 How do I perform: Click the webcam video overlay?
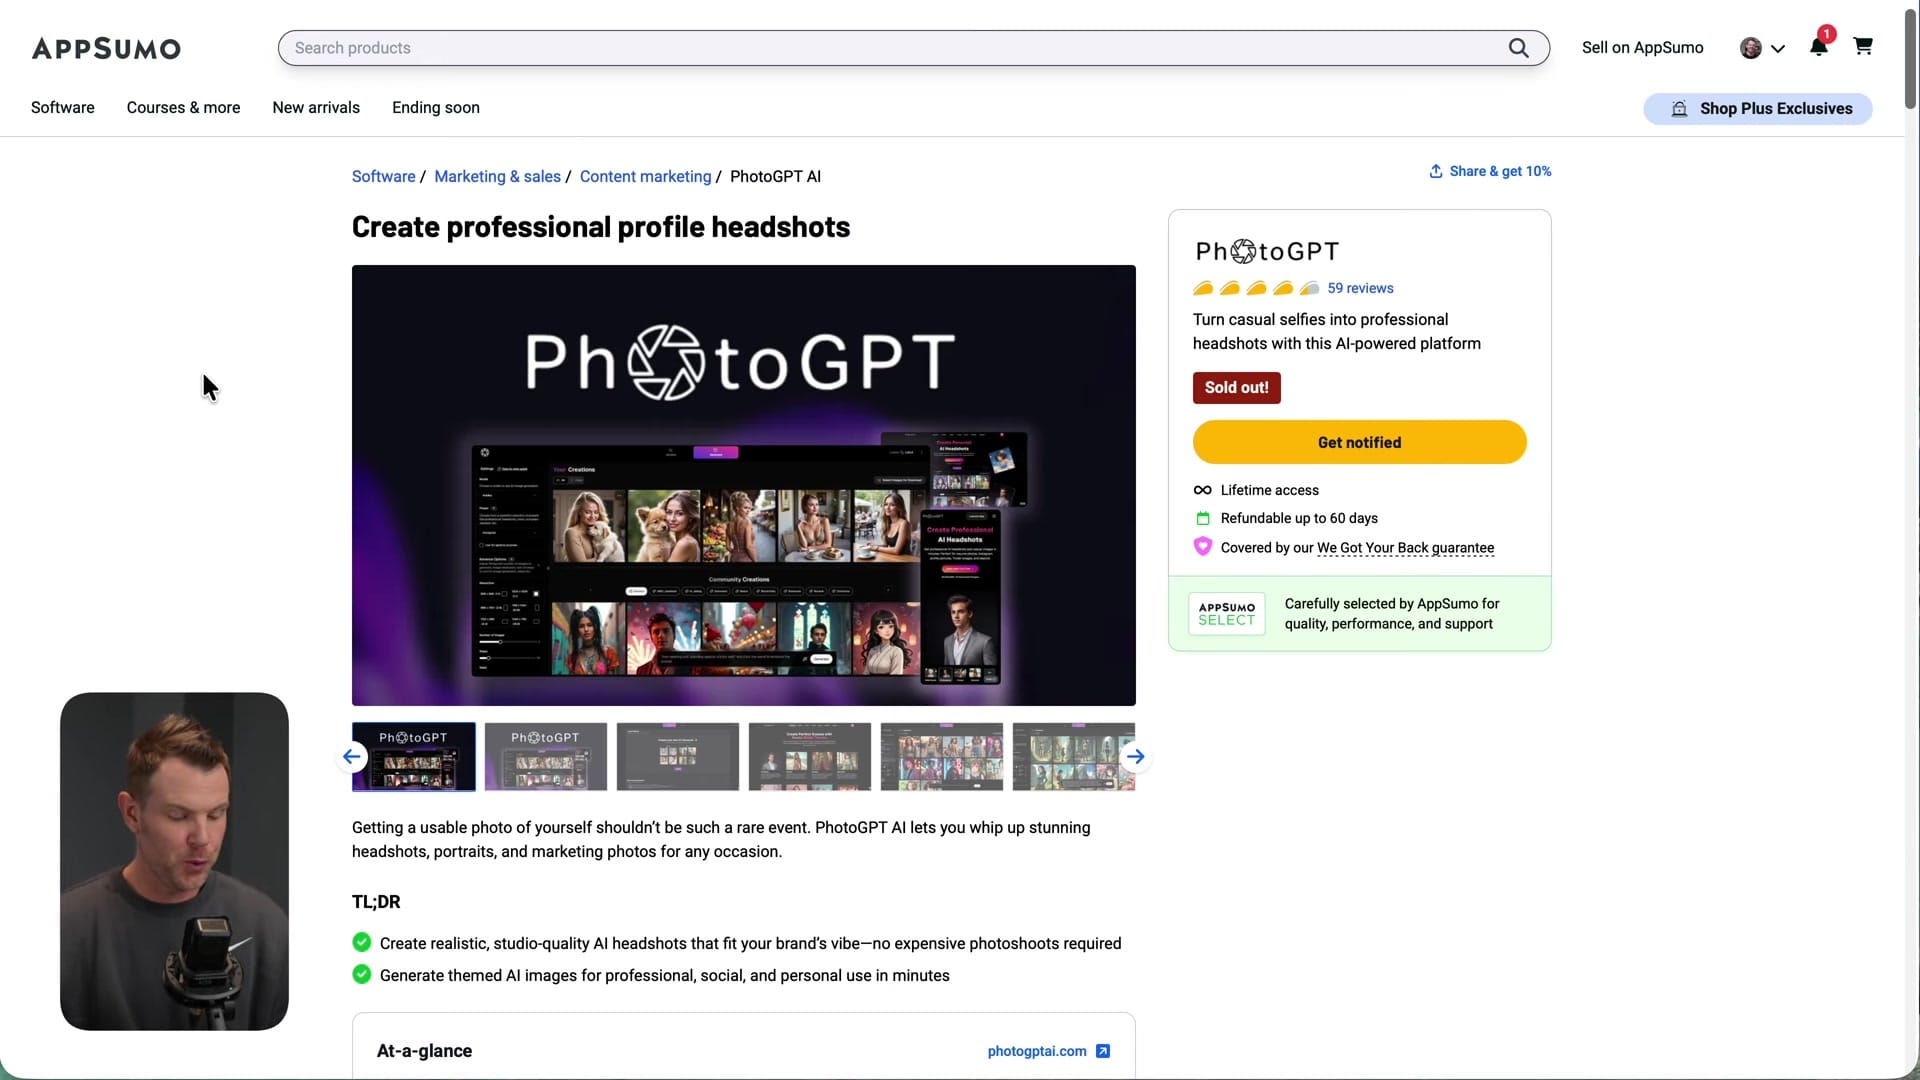[x=174, y=861]
